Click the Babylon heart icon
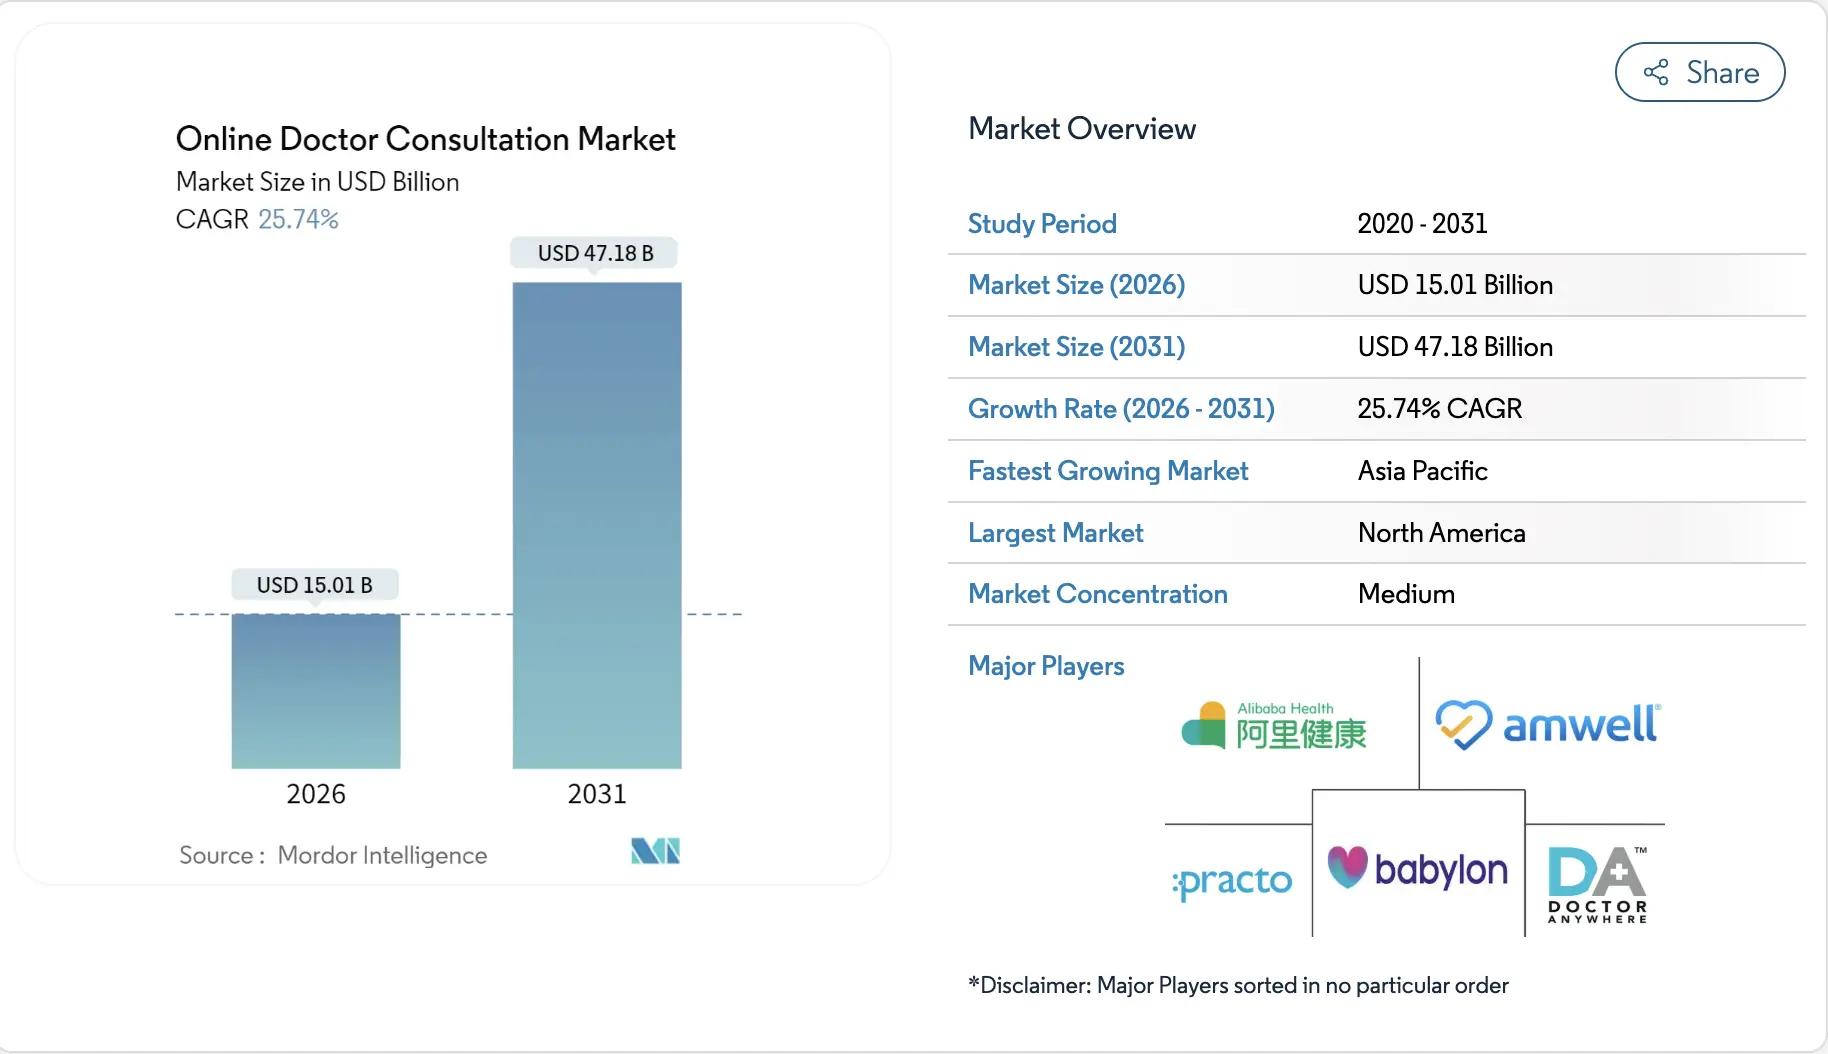The height and width of the screenshot is (1054, 1828). tap(1346, 868)
